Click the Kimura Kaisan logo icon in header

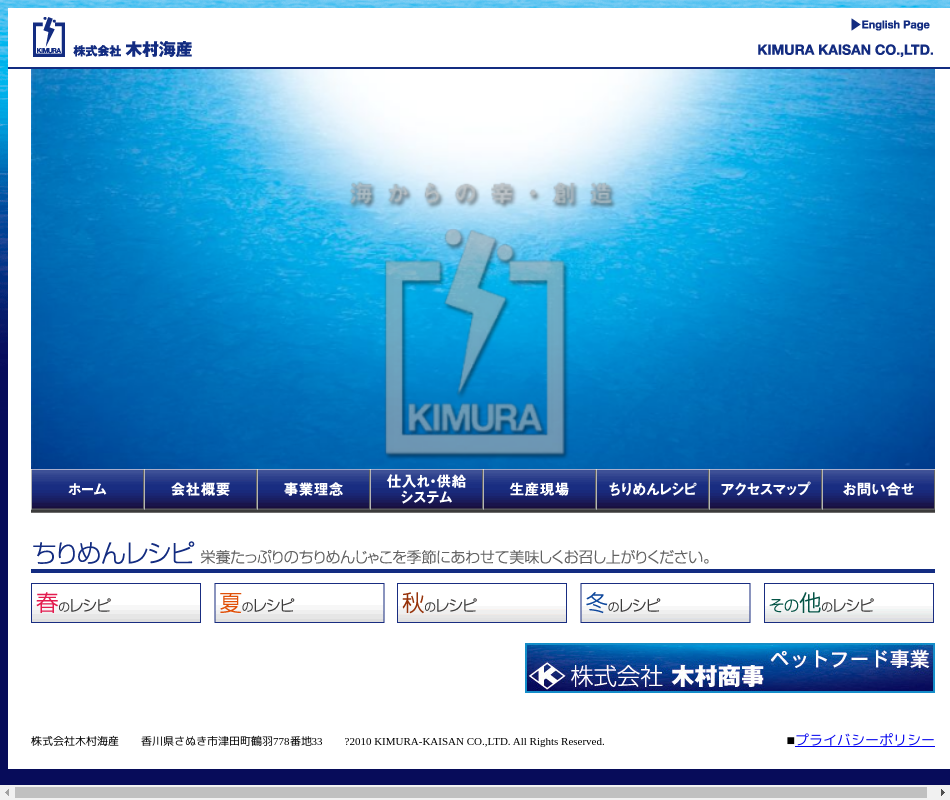(49, 37)
